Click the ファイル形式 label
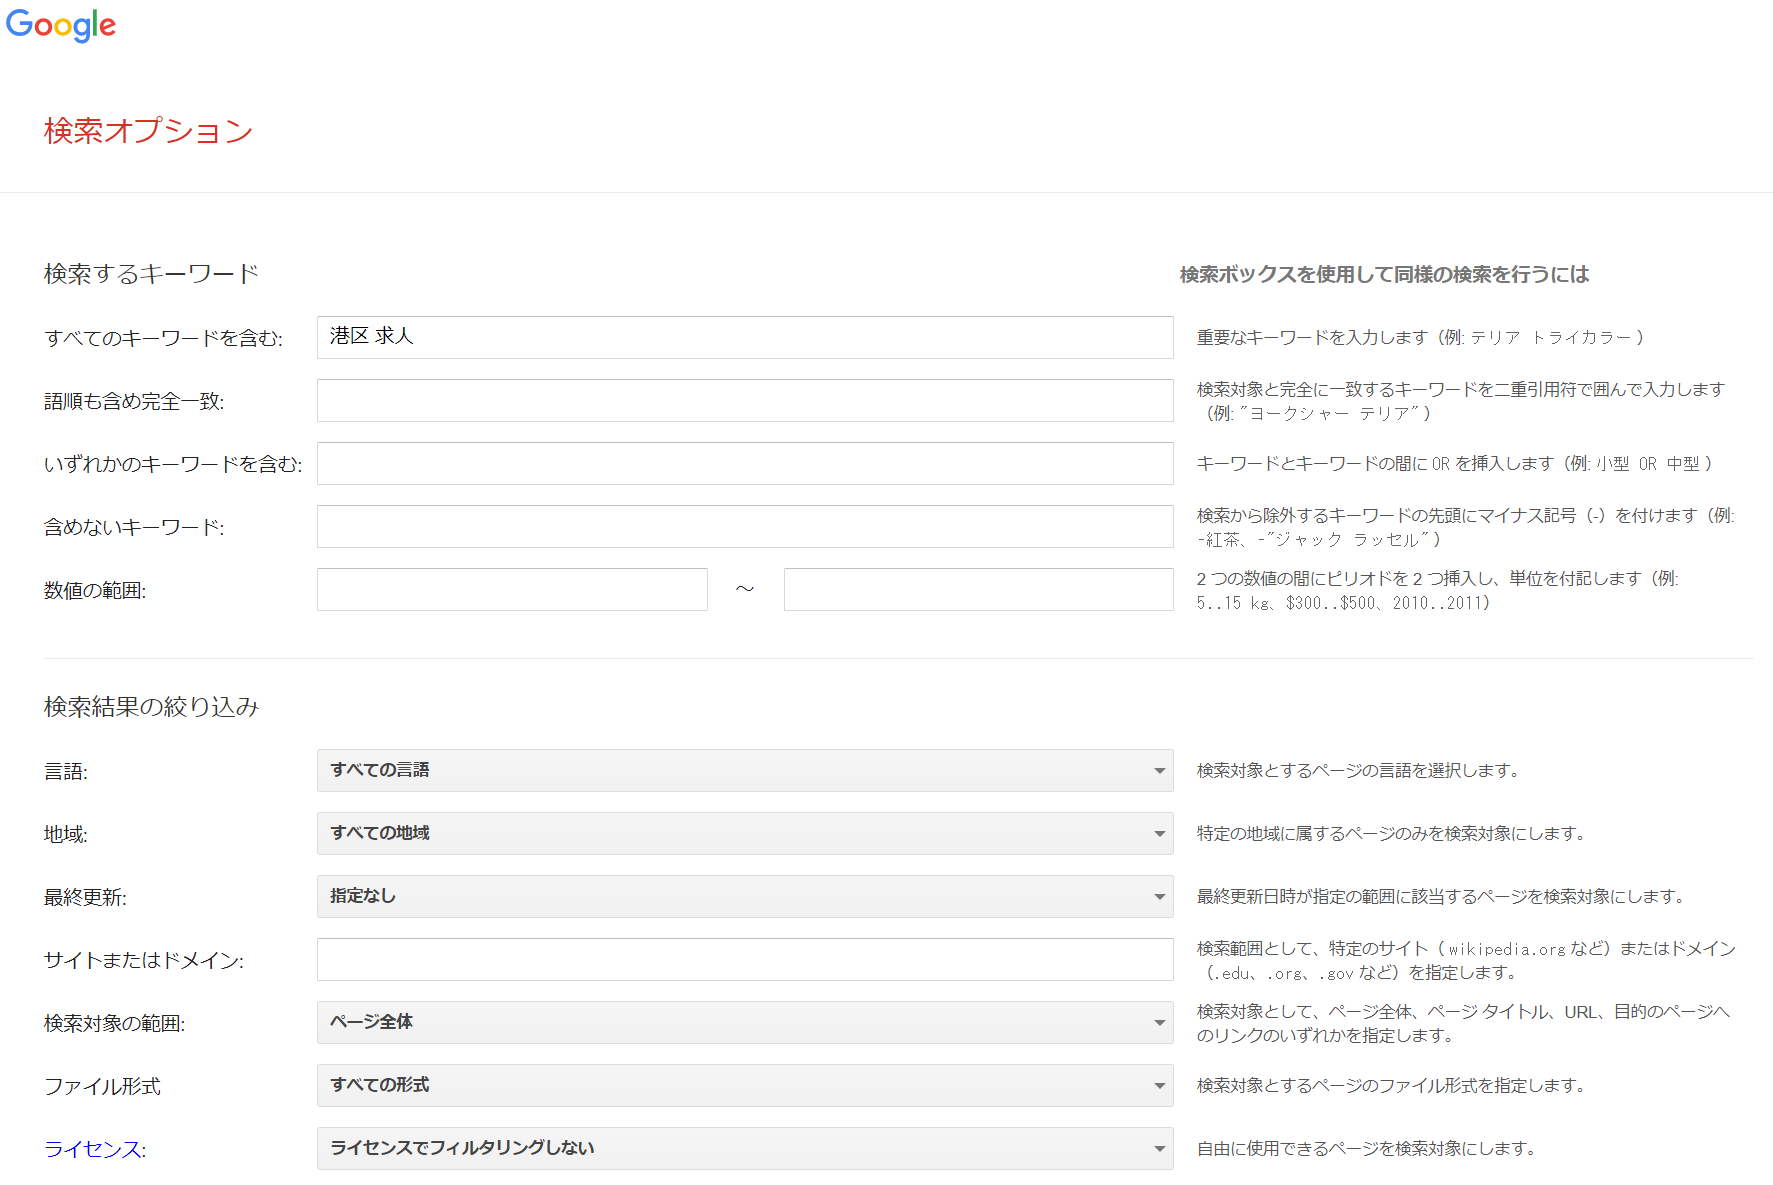The height and width of the screenshot is (1185, 1773). 102,1086
